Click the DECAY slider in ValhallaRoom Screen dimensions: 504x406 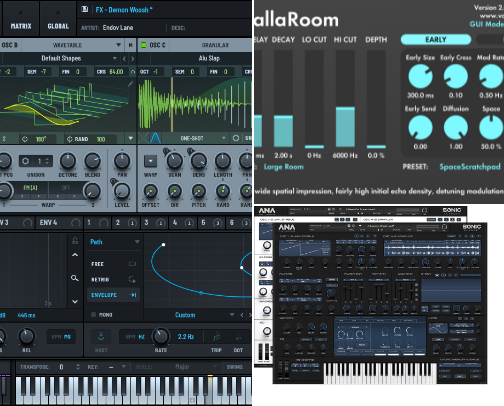[x=283, y=99]
